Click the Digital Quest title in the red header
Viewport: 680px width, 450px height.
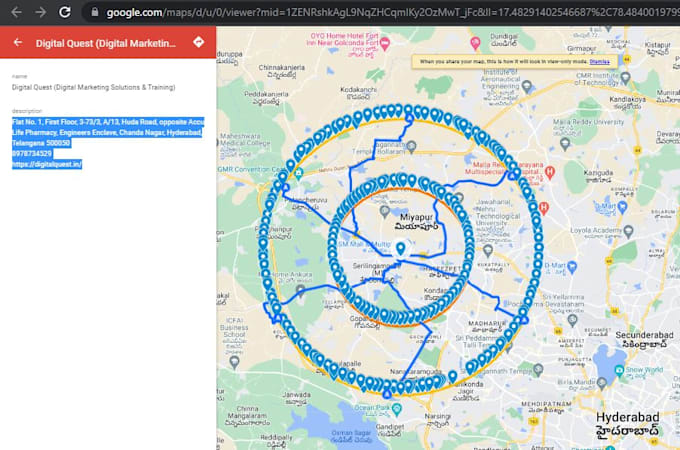click(106, 43)
